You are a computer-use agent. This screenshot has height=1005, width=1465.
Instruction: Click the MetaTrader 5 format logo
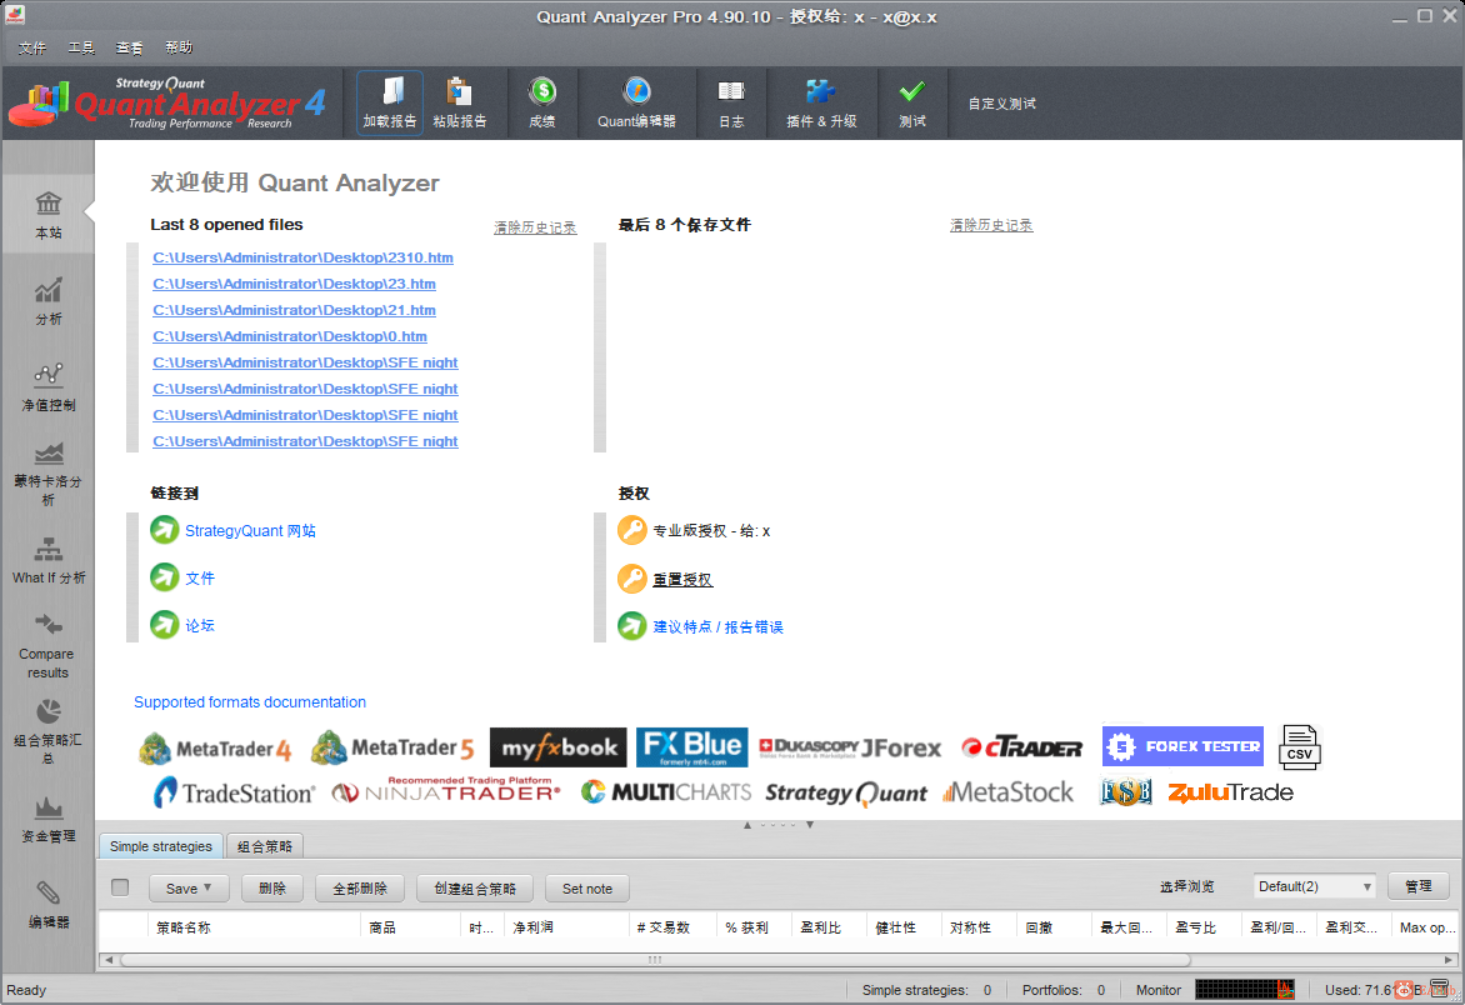pyautogui.click(x=392, y=747)
